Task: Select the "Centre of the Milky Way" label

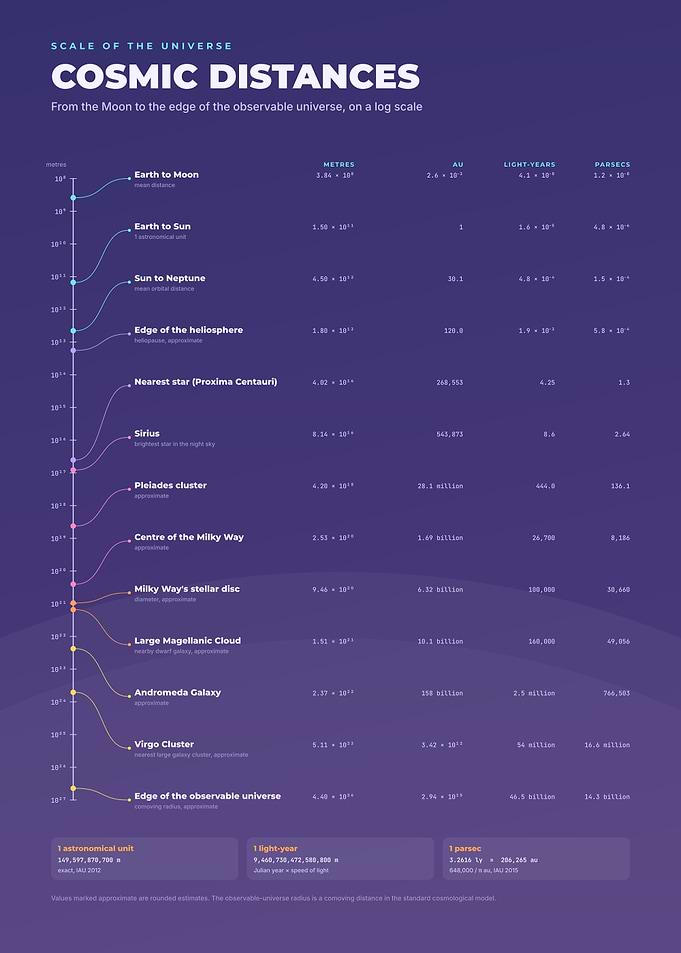Action: click(x=189, y=537)
